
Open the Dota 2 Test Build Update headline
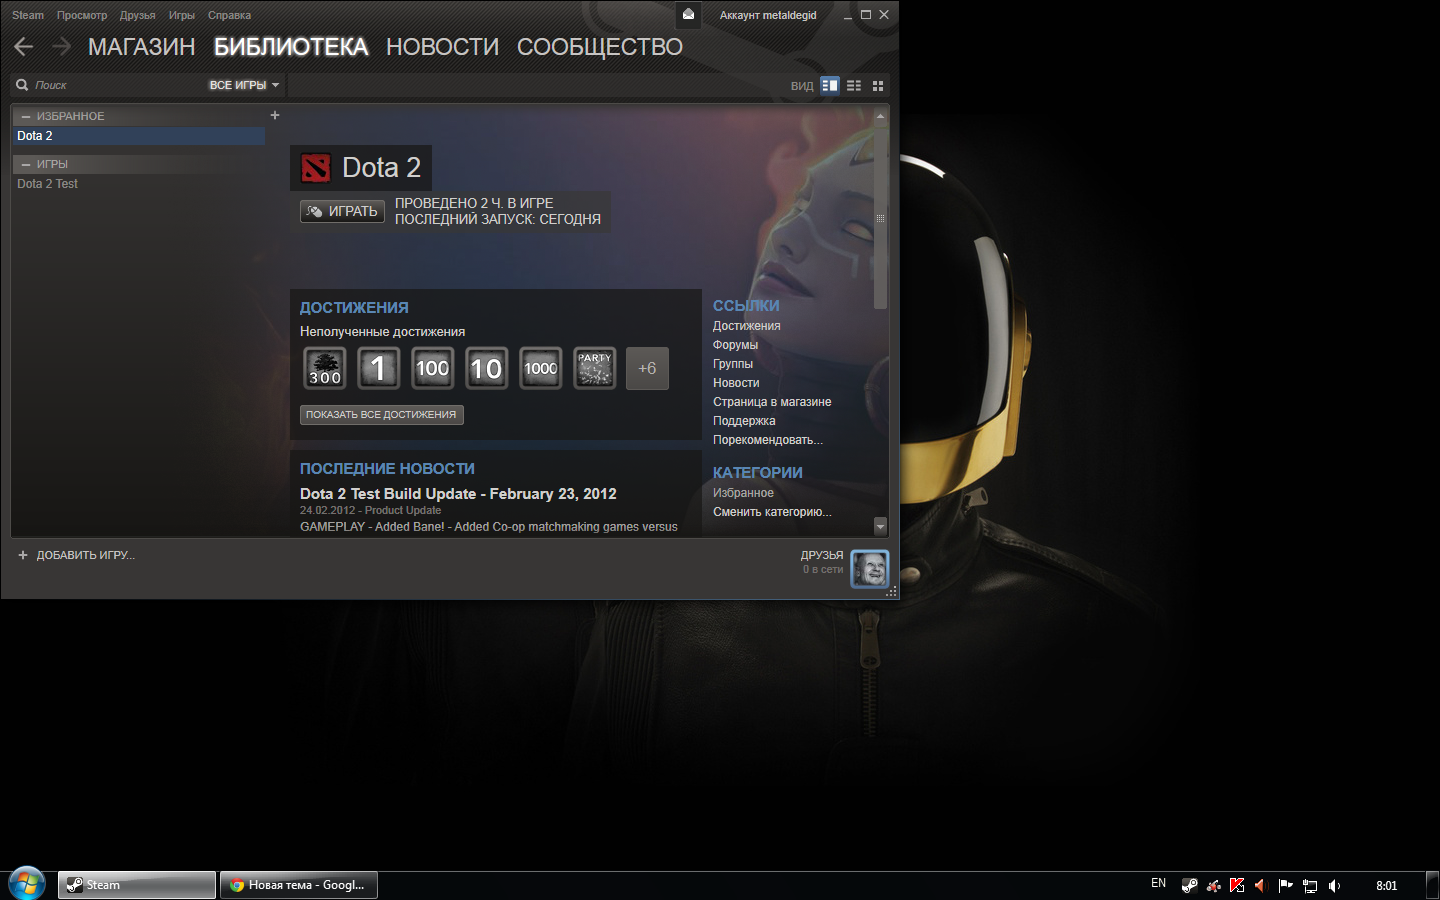458,494
